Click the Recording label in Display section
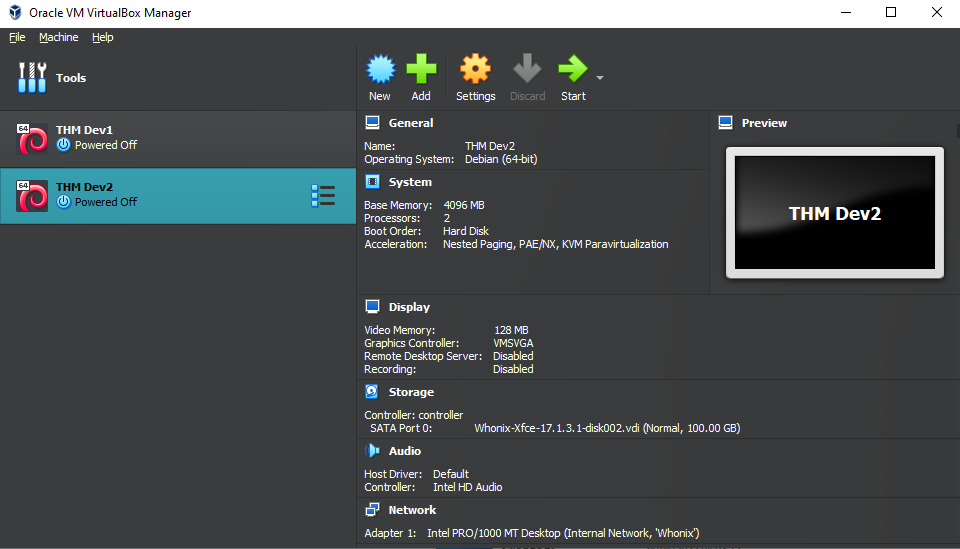Viewport: 960px width, 549px height. point(390,369)
